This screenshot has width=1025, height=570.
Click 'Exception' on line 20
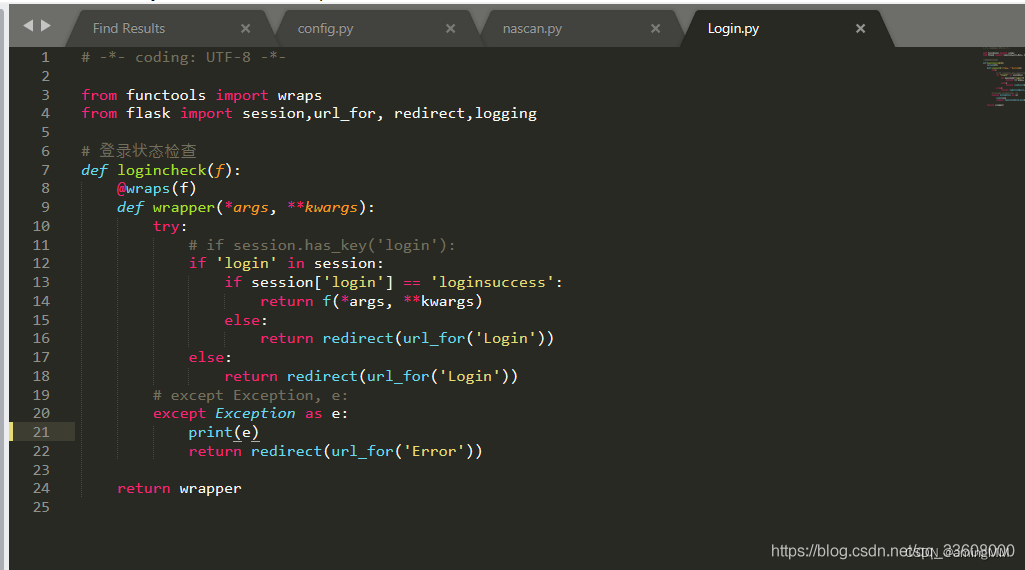tap(255, 414)
